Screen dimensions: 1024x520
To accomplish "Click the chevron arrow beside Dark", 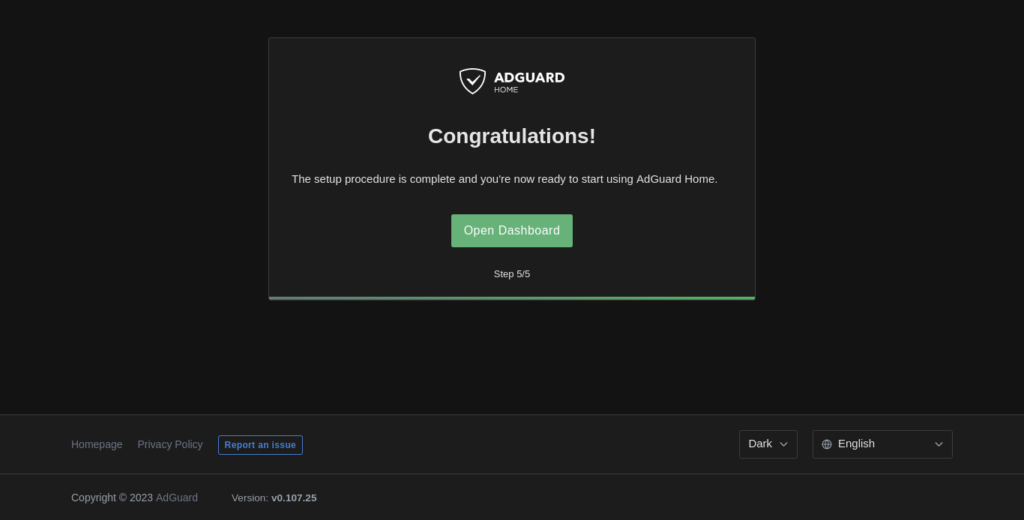I will click(784, 444).
